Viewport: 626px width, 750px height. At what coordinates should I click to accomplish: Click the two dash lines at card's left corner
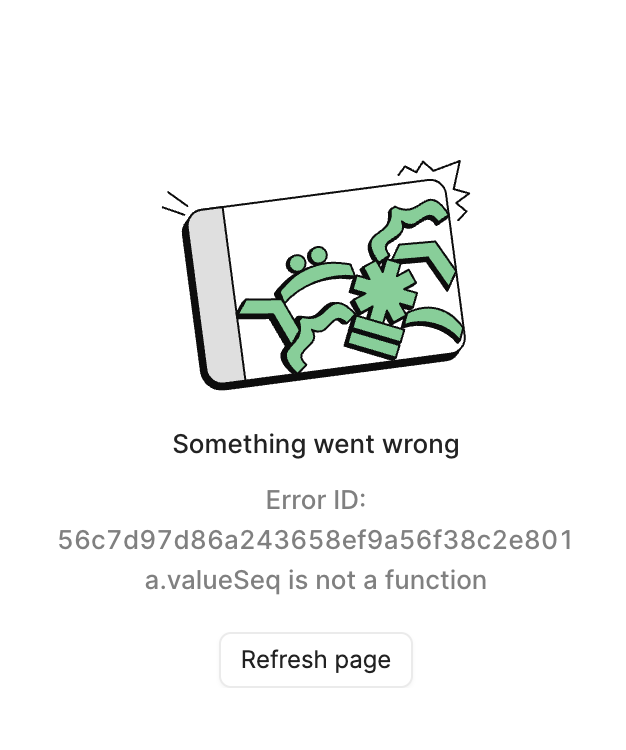(x=175, y=204)
